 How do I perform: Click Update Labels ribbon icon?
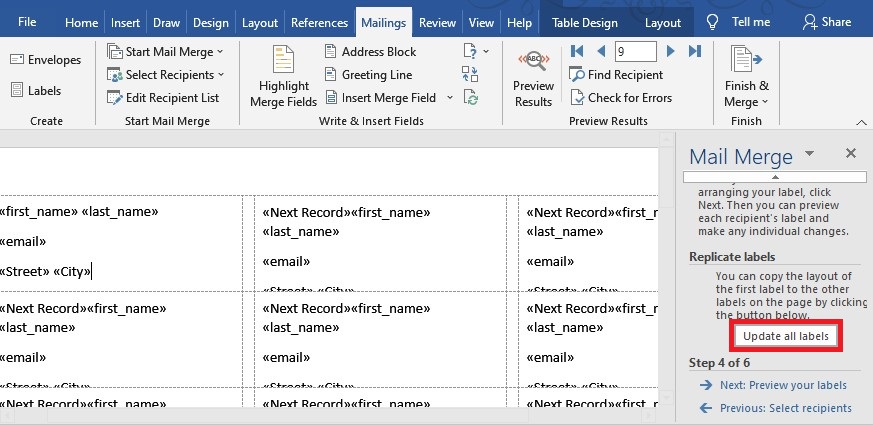[470, 98]
